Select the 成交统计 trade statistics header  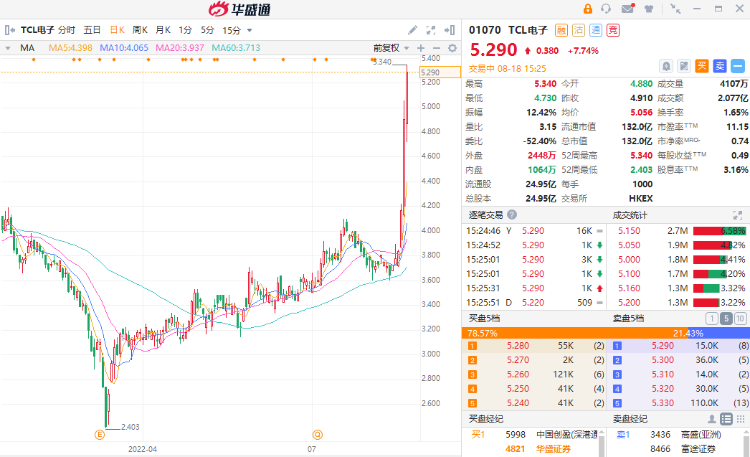point(630,215)
